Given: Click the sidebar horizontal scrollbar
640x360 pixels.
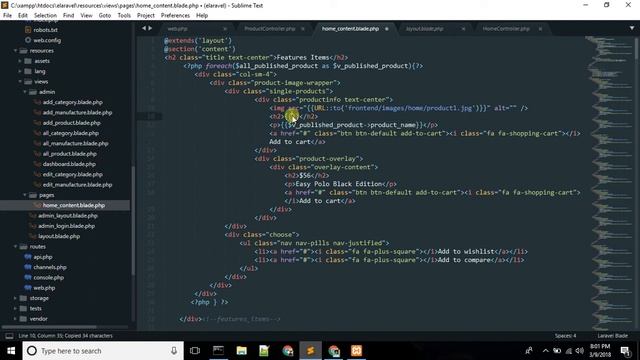Looking at the screenshot, I should pyautogui.click(x=49, y=327).
